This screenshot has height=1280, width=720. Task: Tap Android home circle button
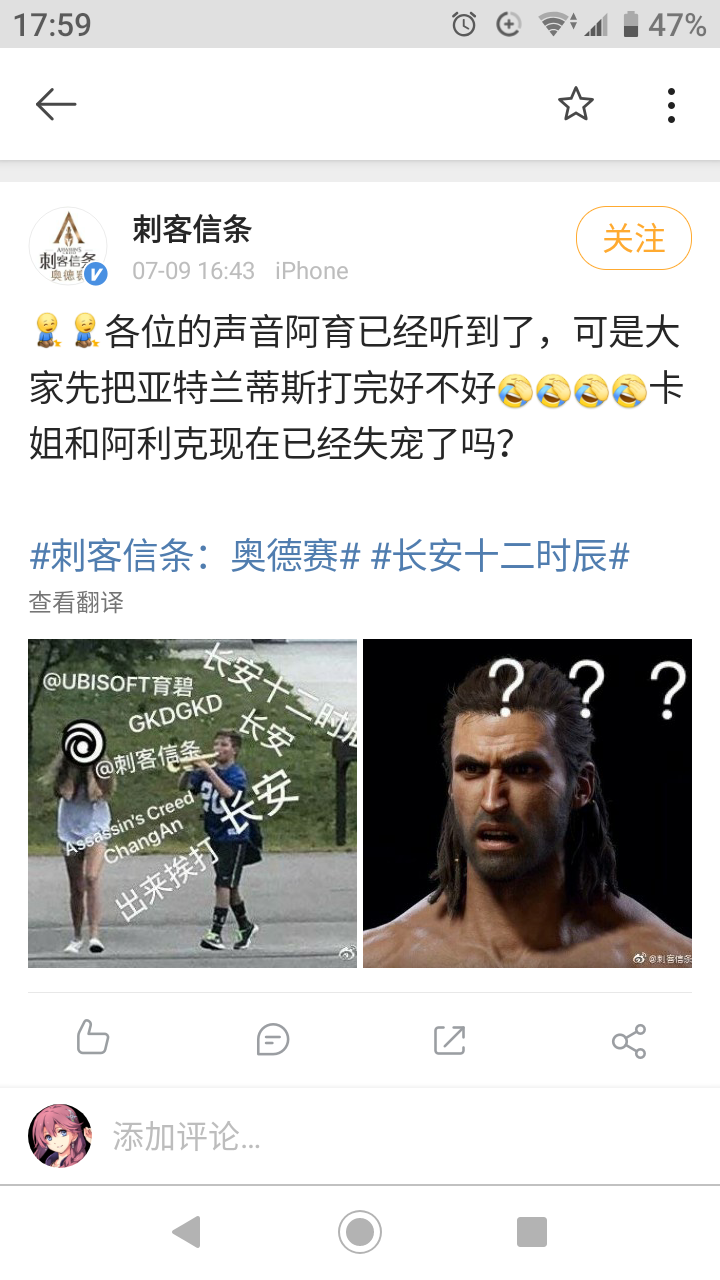(360, 1231)
